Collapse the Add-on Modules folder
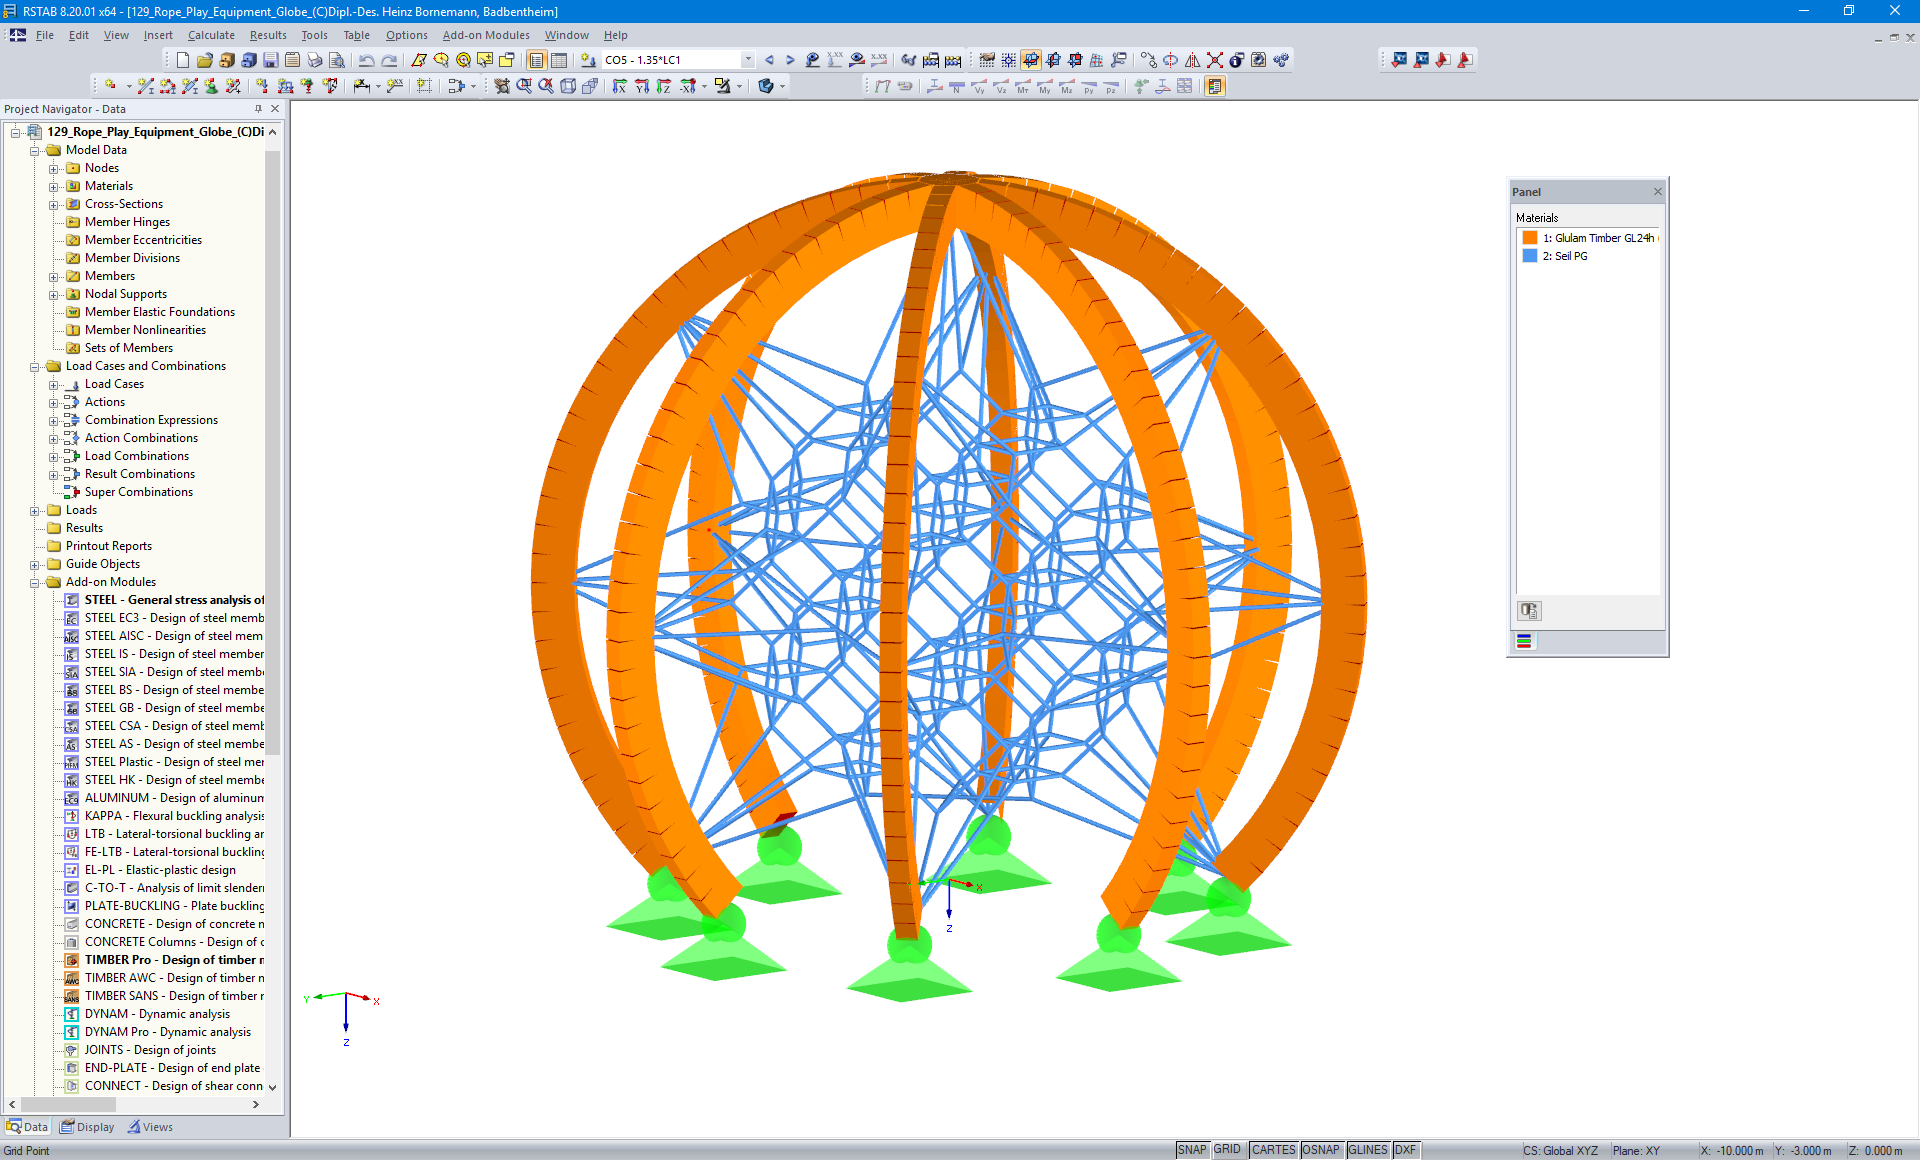This screenshot has width=1920, height=1160. tap(35, 583)
